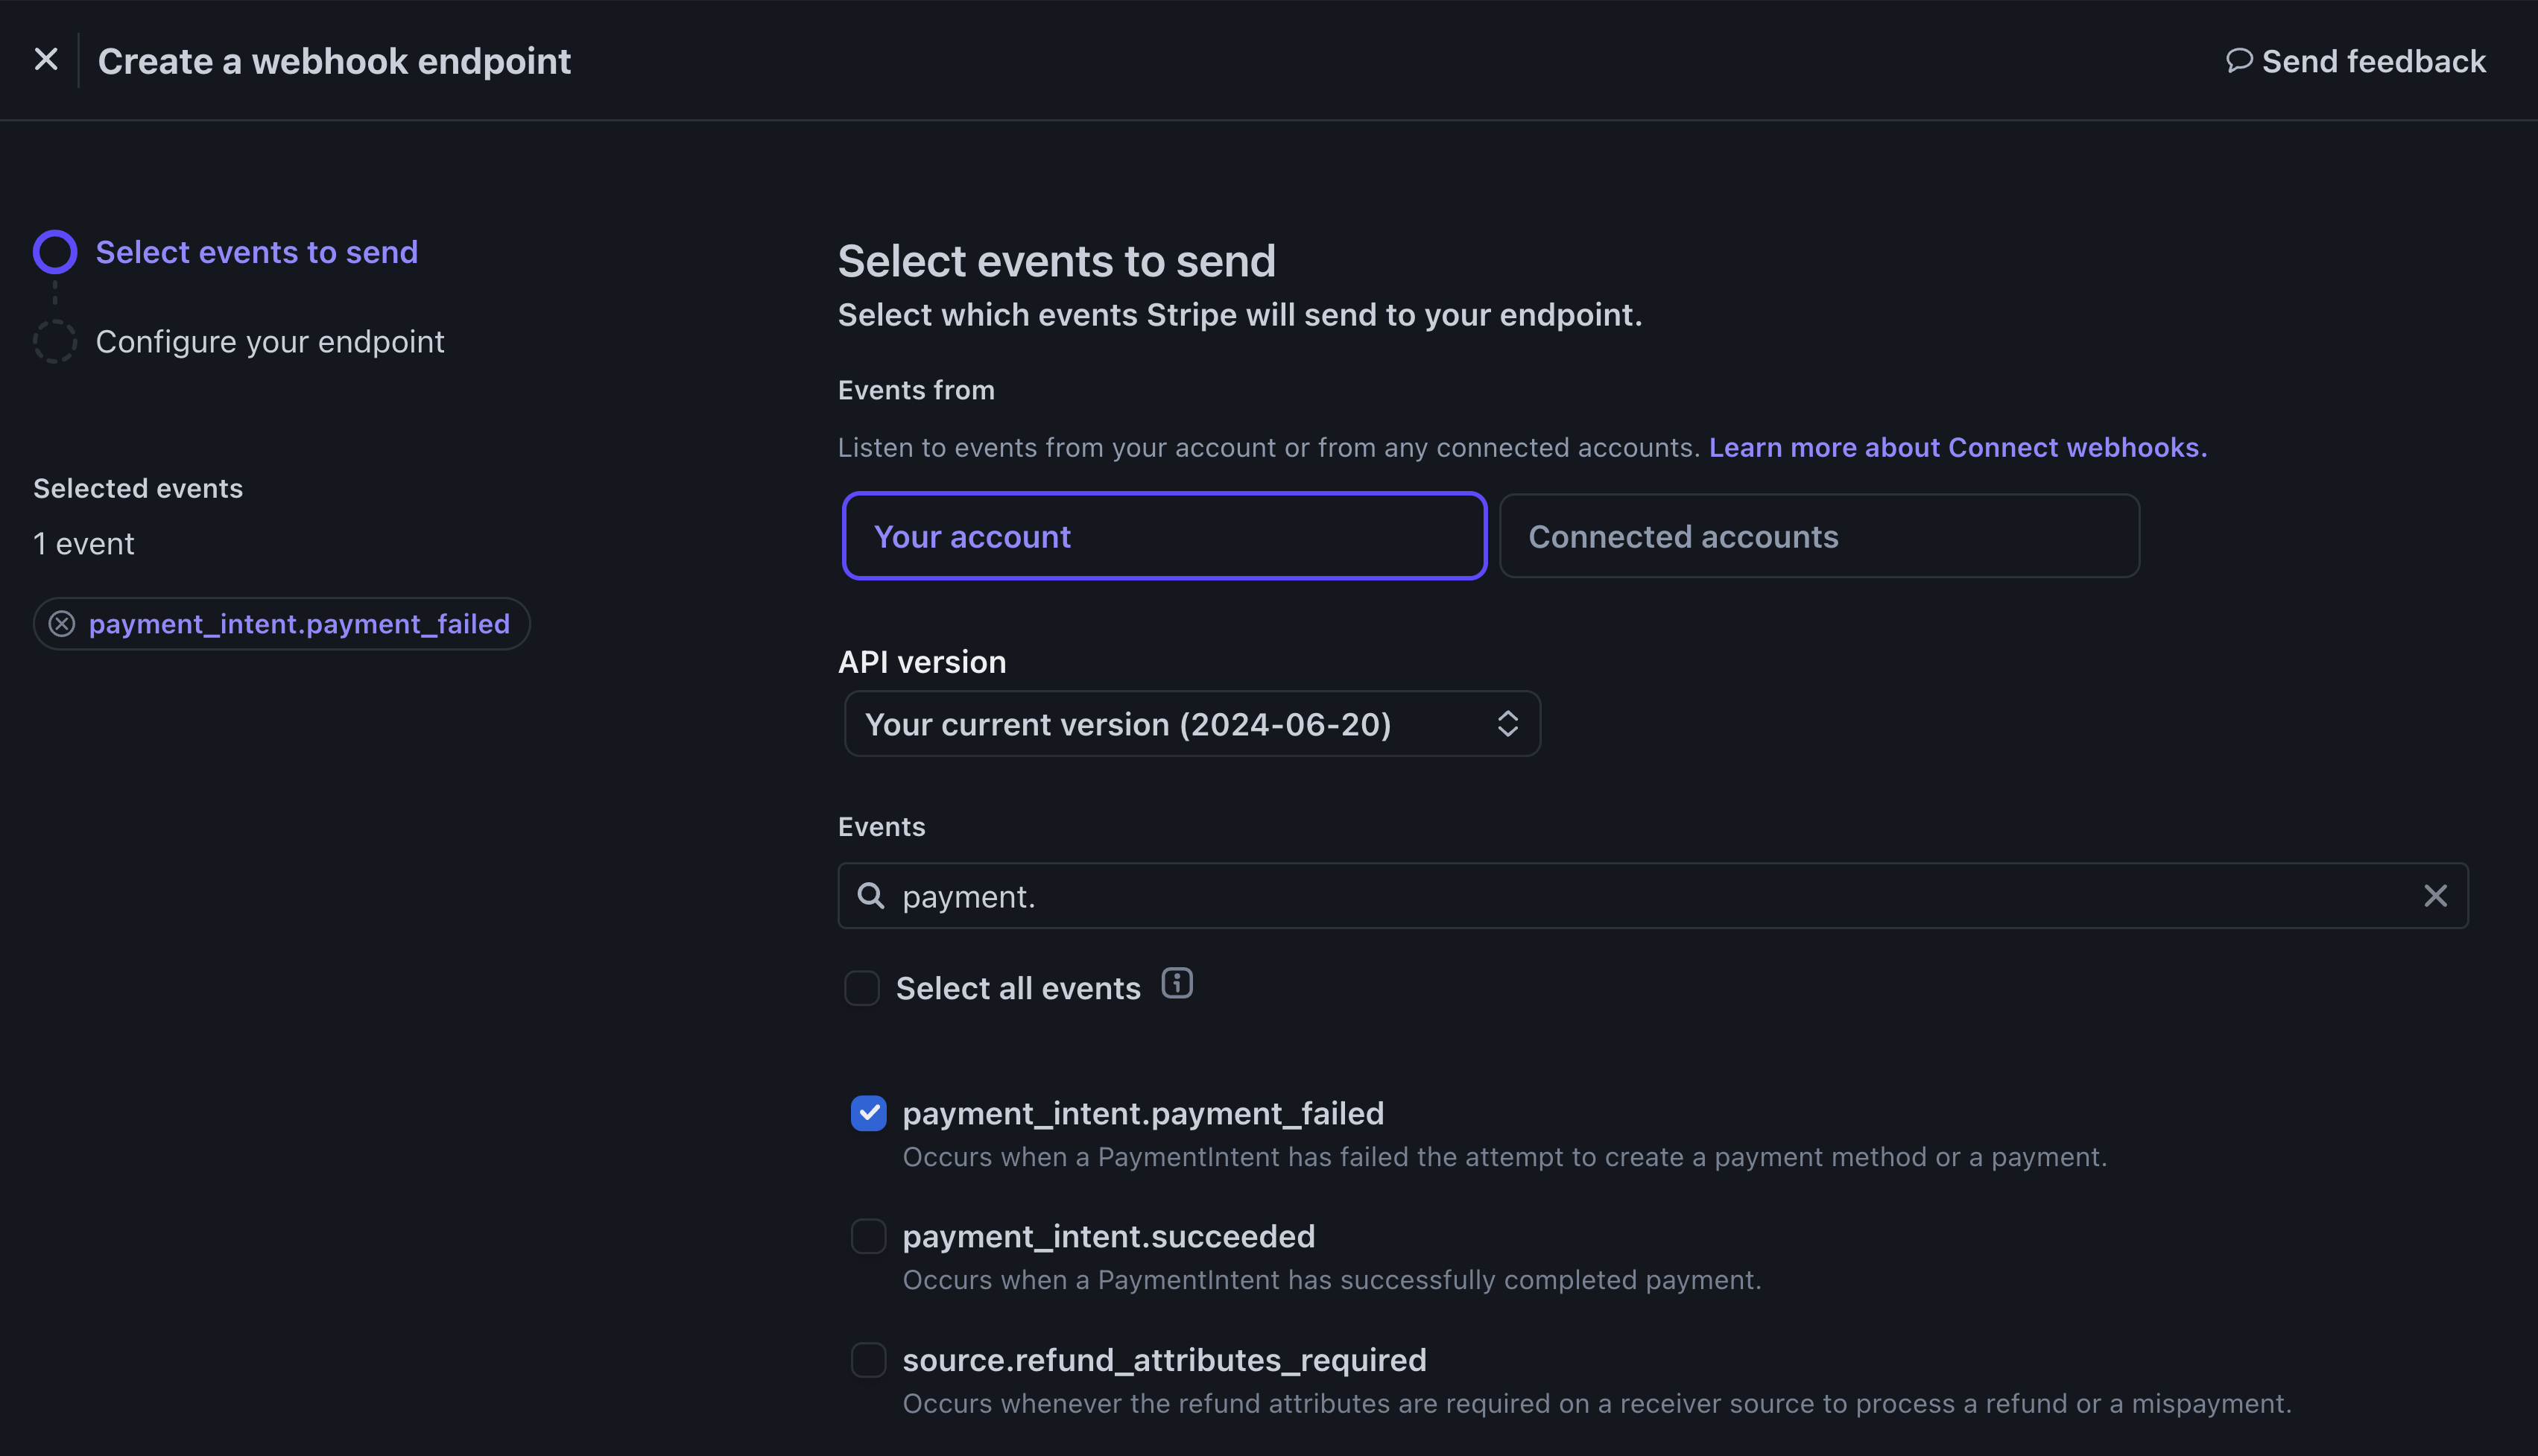The height and width of the screenshot is (1456, 2538).
Task: Click the source.refund_attributes_required event label
Action: click(x=1164, y=1360)
